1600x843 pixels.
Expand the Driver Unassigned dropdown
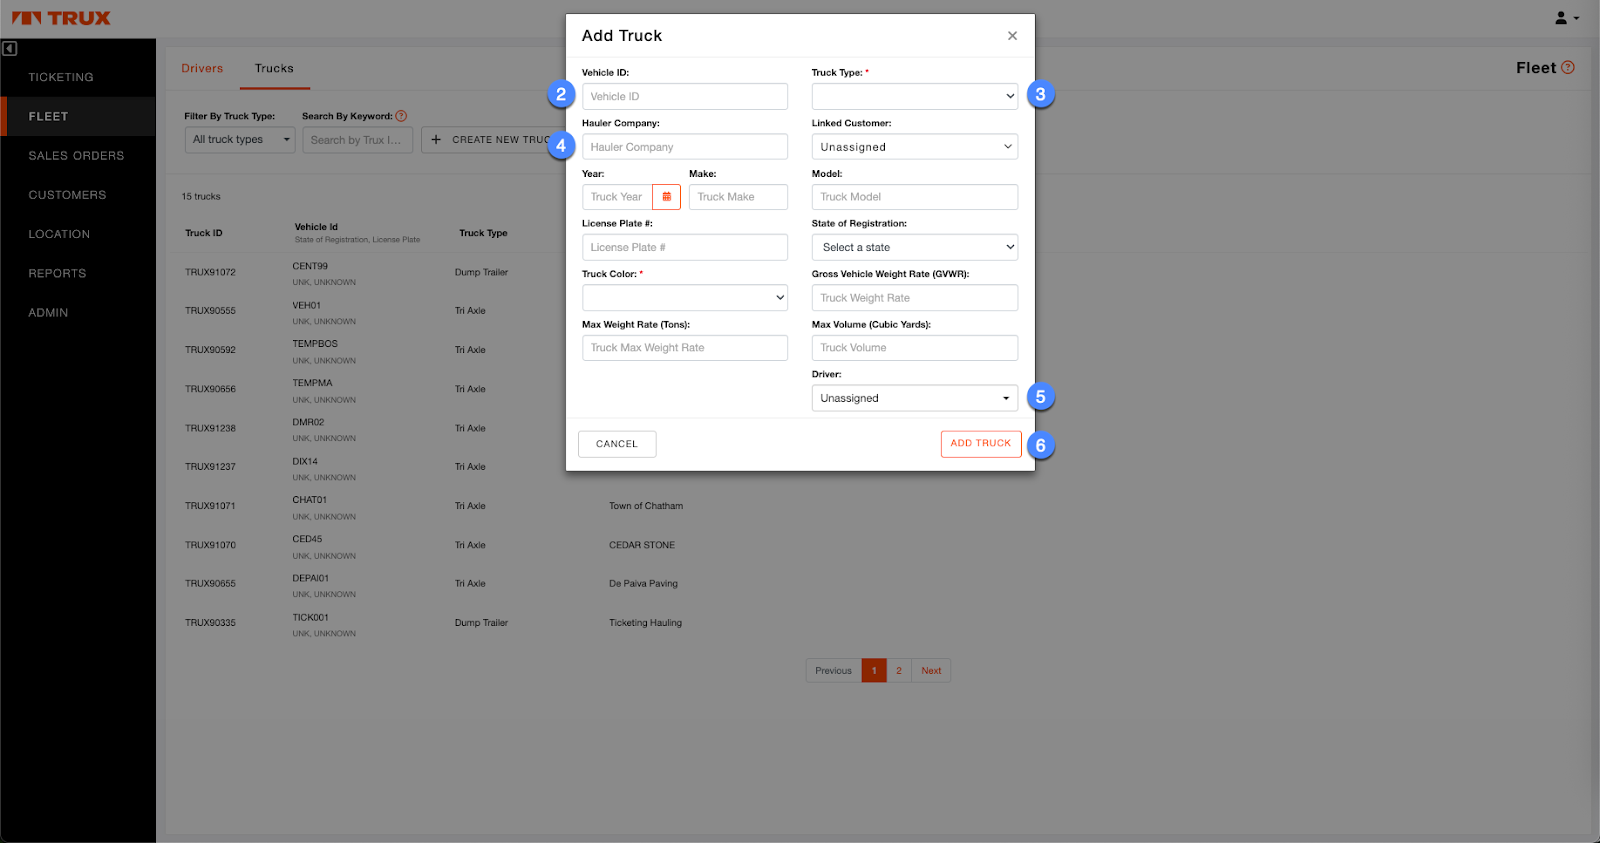tap(914, 398)
